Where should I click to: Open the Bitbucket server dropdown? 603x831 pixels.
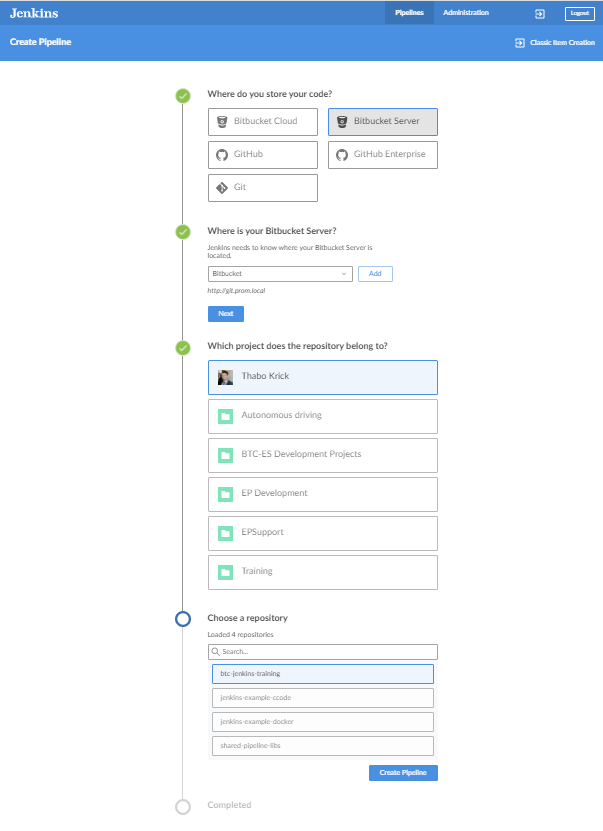pyautogui.click(x=280, y=274)
